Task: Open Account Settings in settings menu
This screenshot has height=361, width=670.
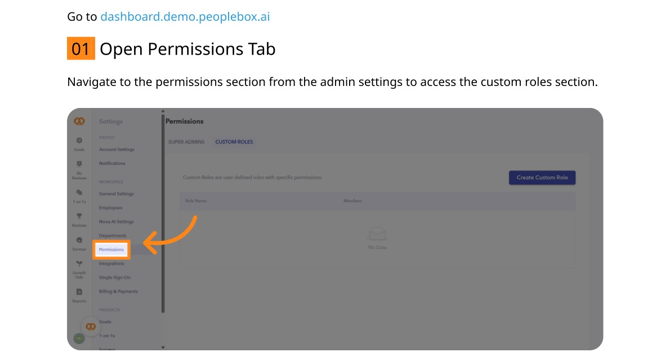Action: click(117, 150)
